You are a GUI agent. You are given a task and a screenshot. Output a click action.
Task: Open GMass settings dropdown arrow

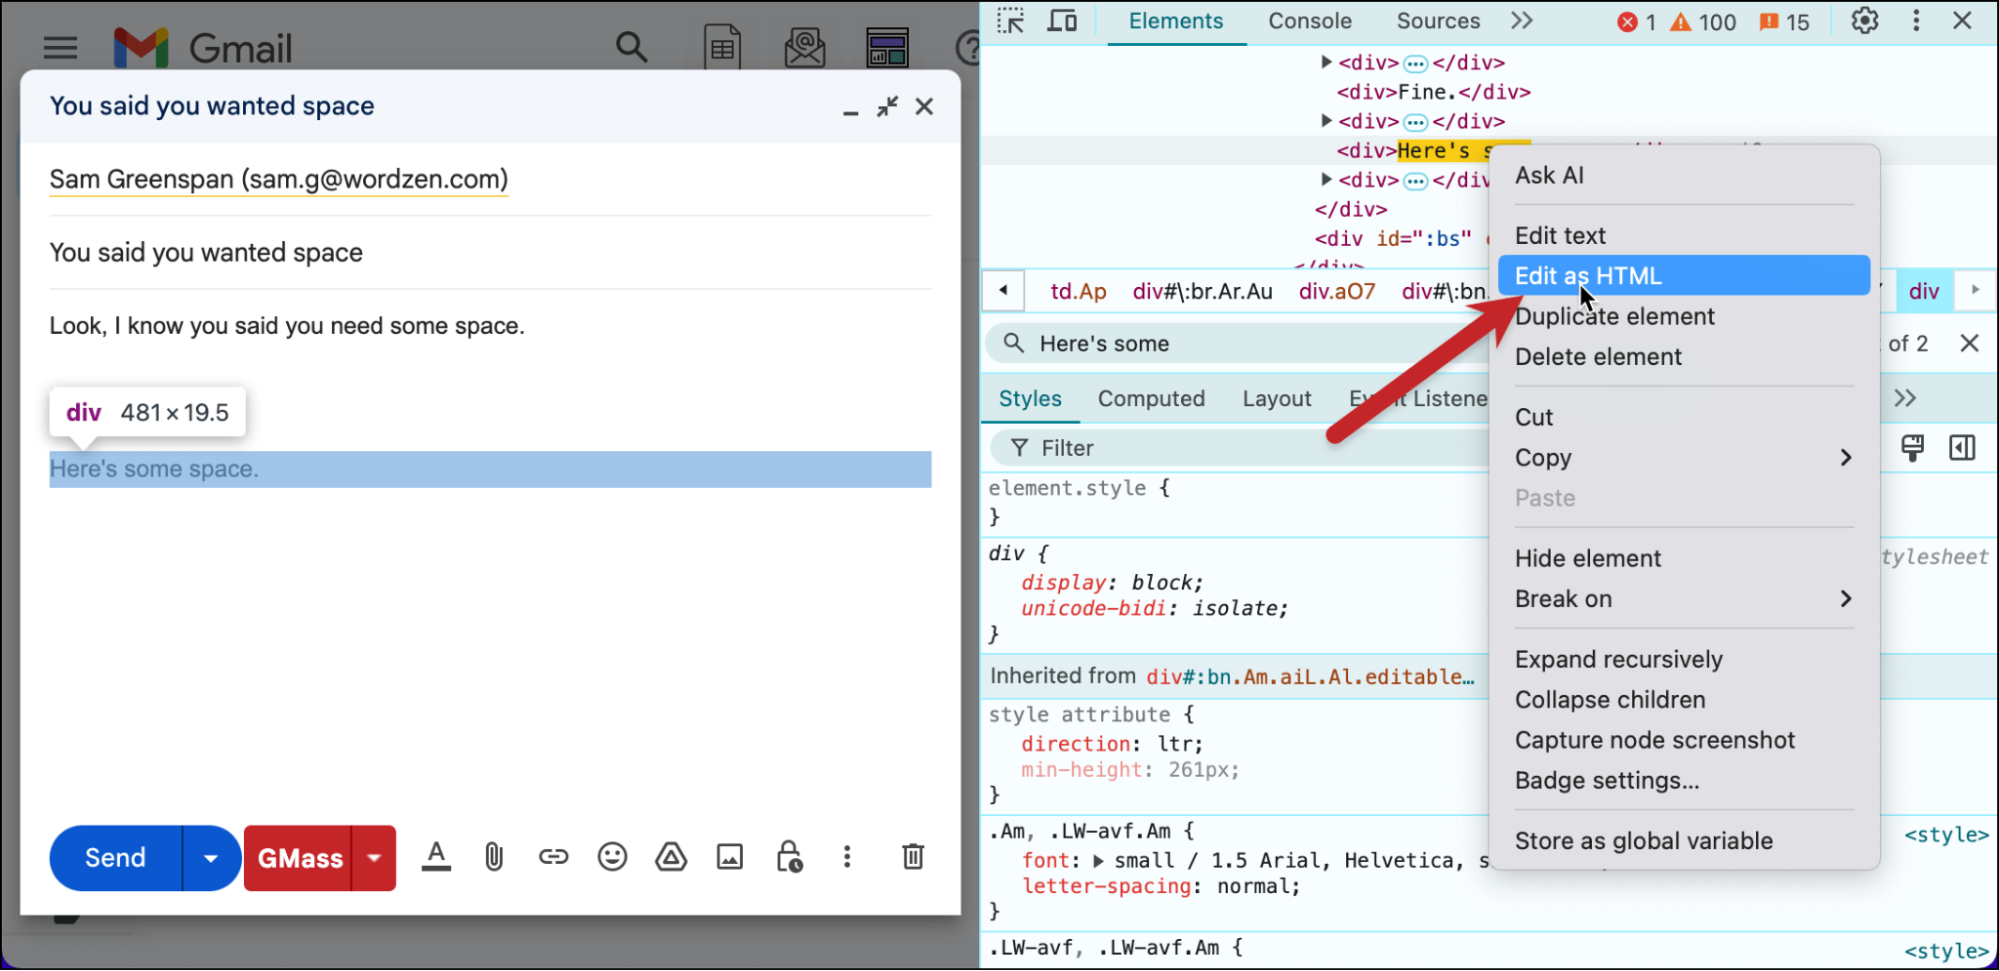(374, 858)
